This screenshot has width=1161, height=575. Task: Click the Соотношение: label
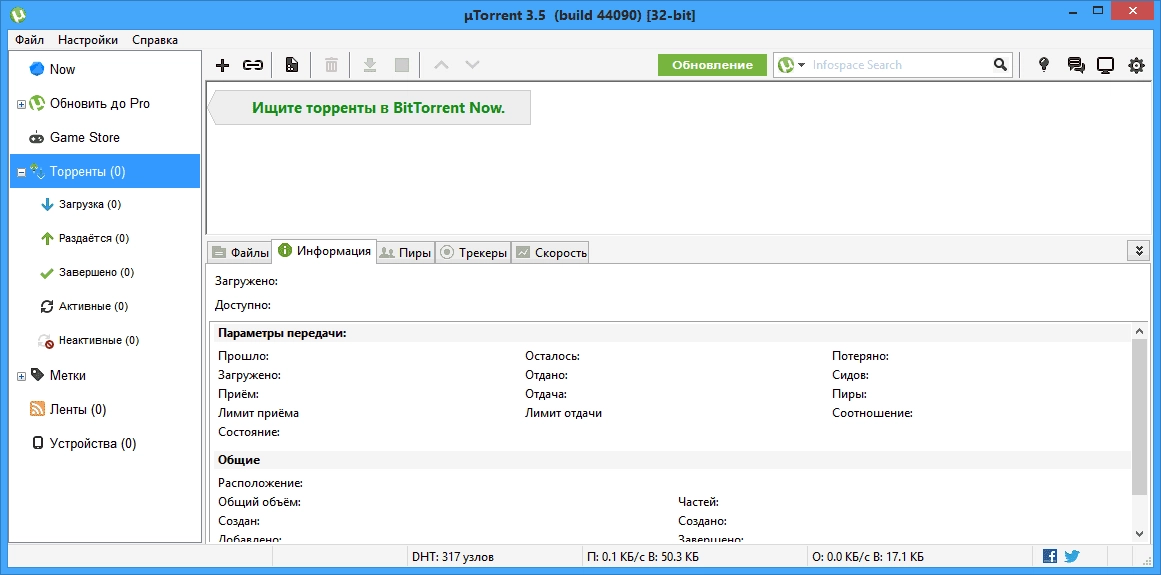872,413
